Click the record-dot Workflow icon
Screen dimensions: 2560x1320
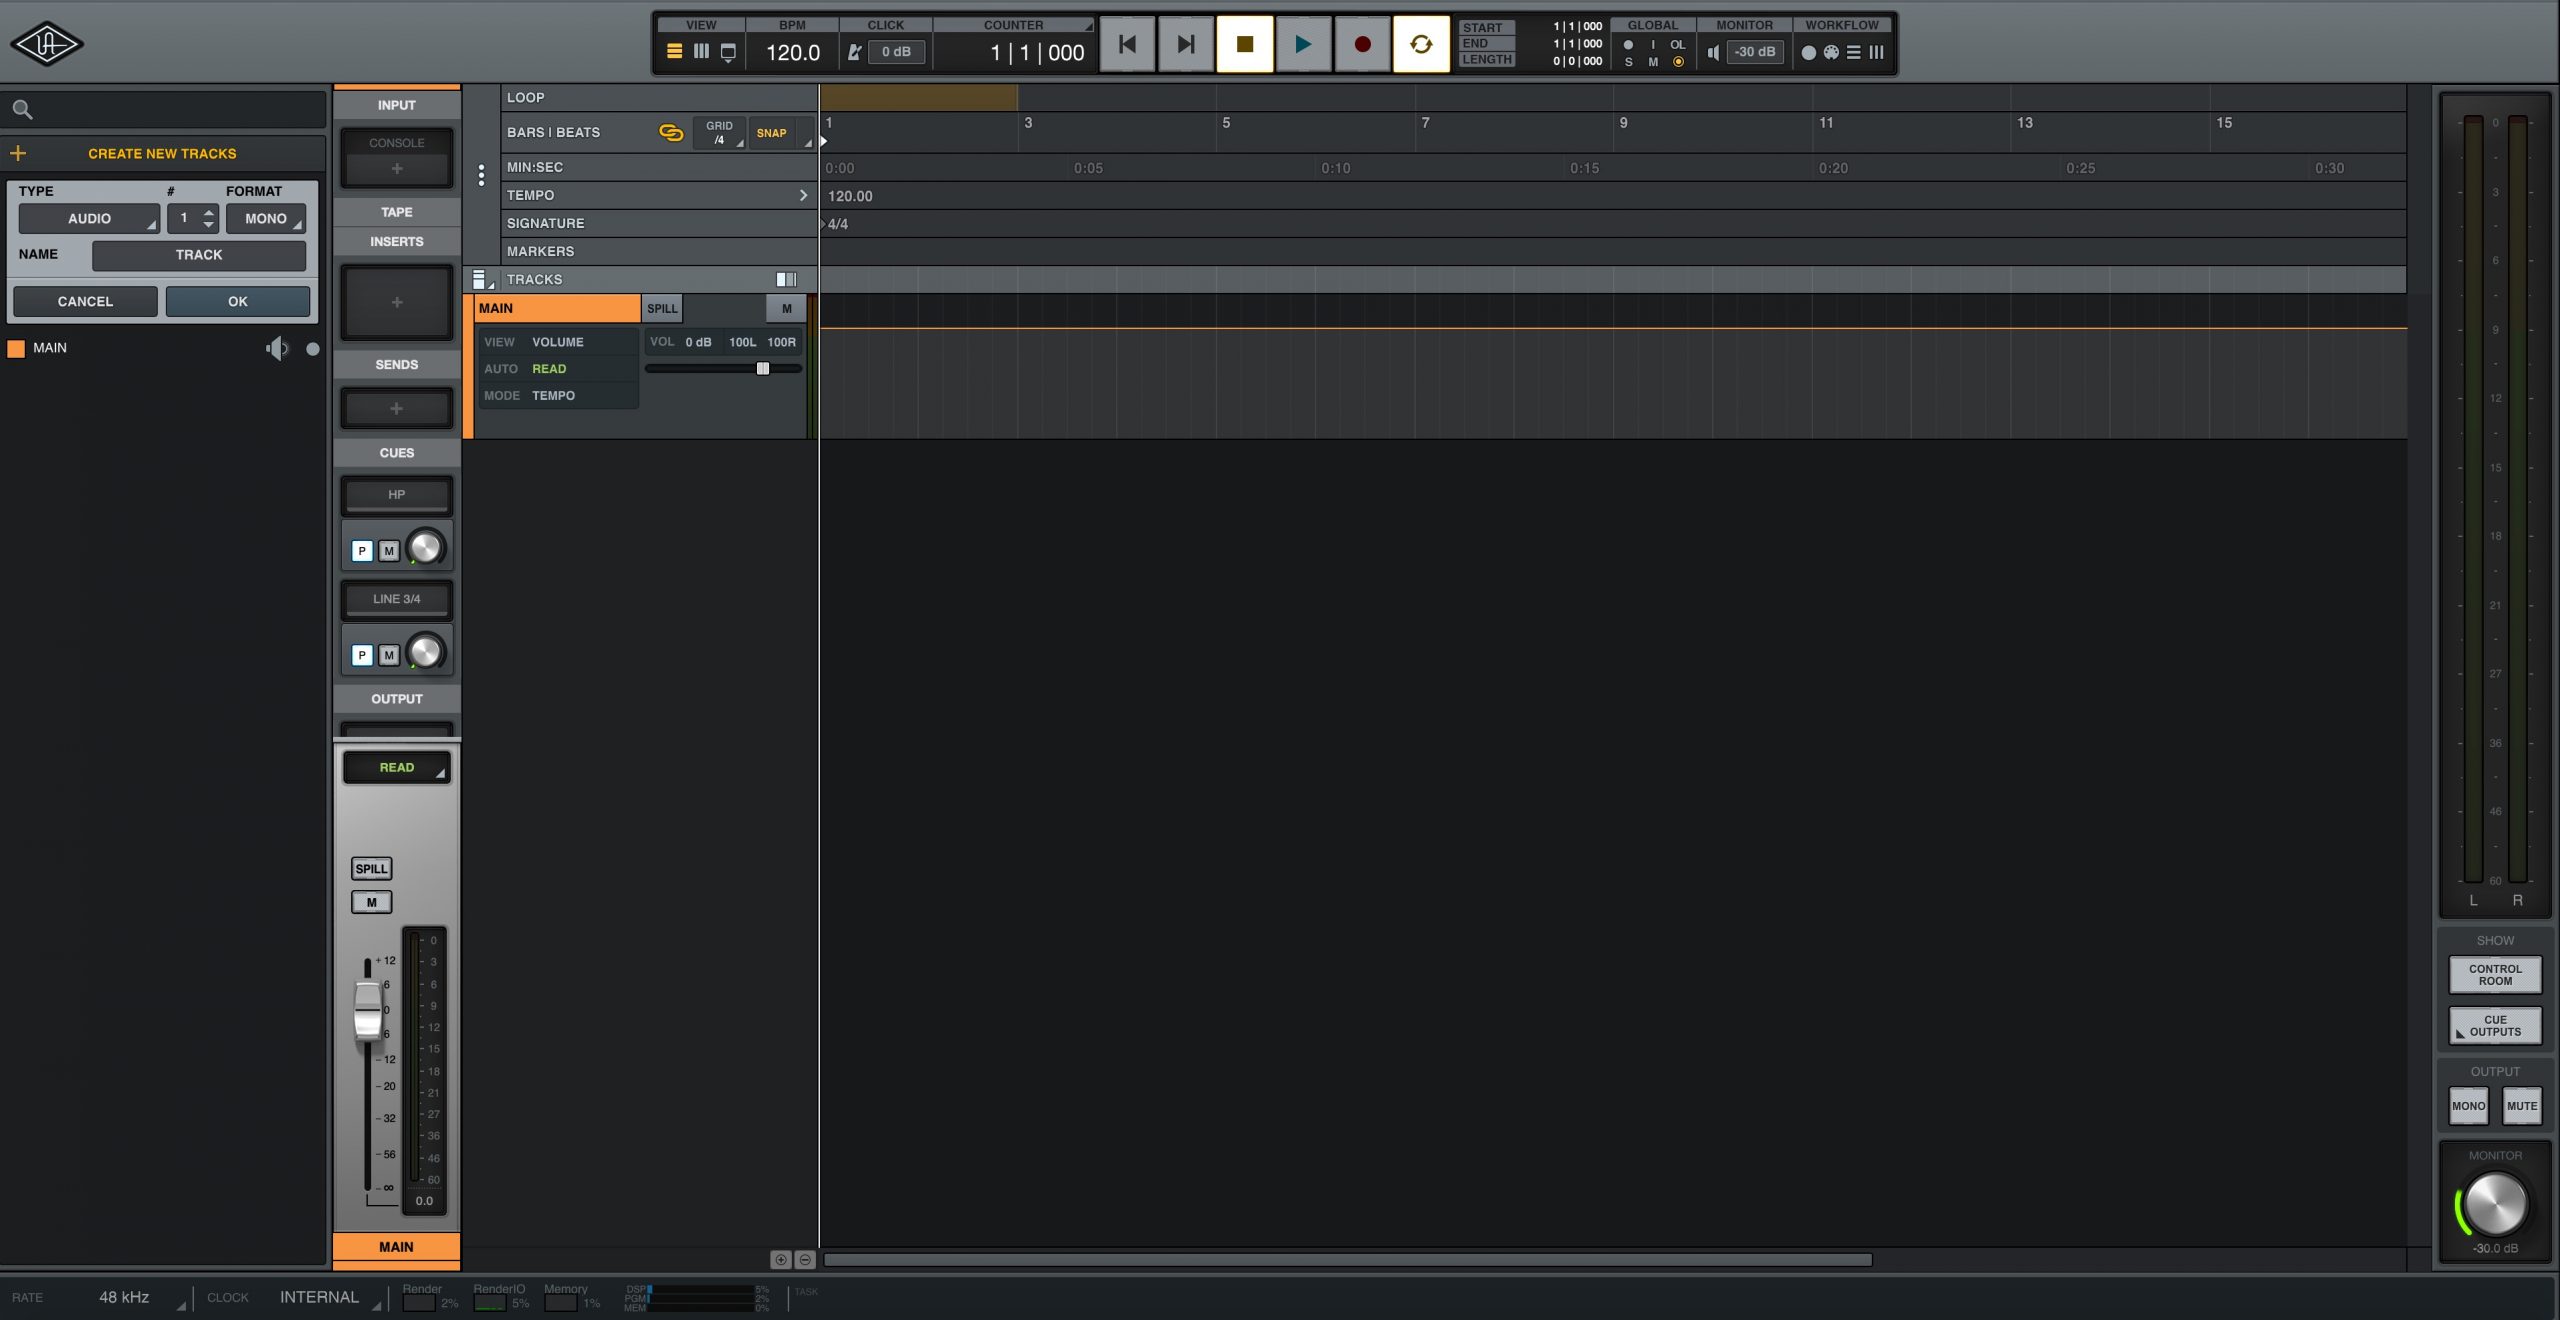[x=1808, y=52]
